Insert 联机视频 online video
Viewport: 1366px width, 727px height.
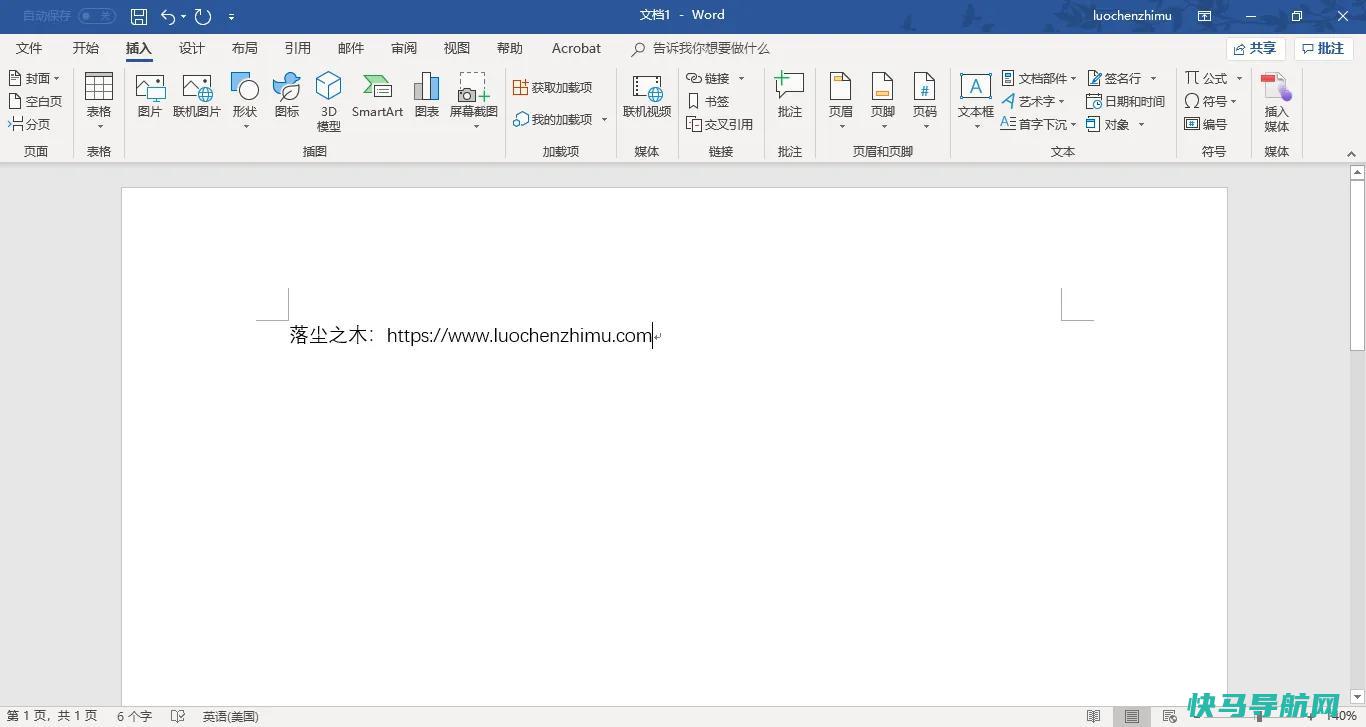tap(647, 96)
